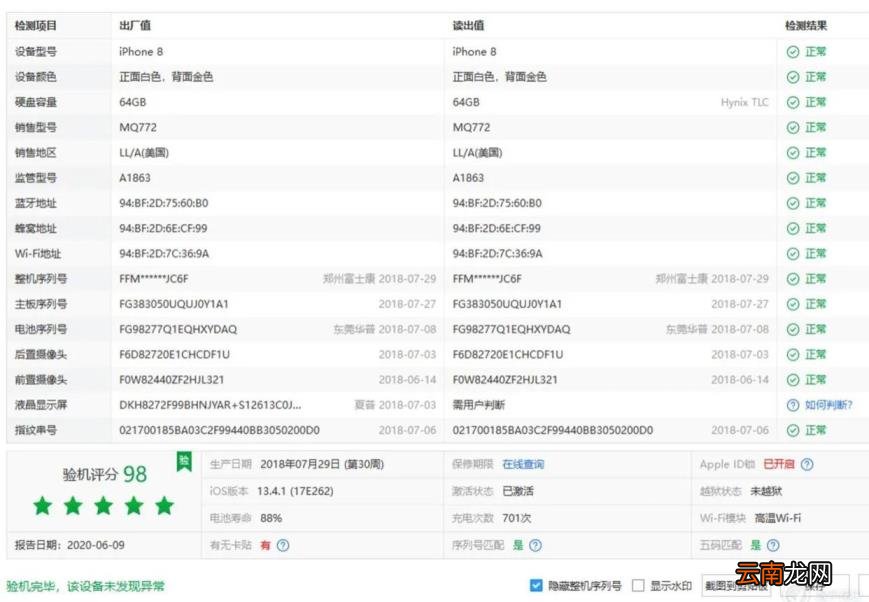Click the green check icon in 设备颜色 row
This screenshot has height=602, width=869.
pyautogui.click(x=793, y=77)
